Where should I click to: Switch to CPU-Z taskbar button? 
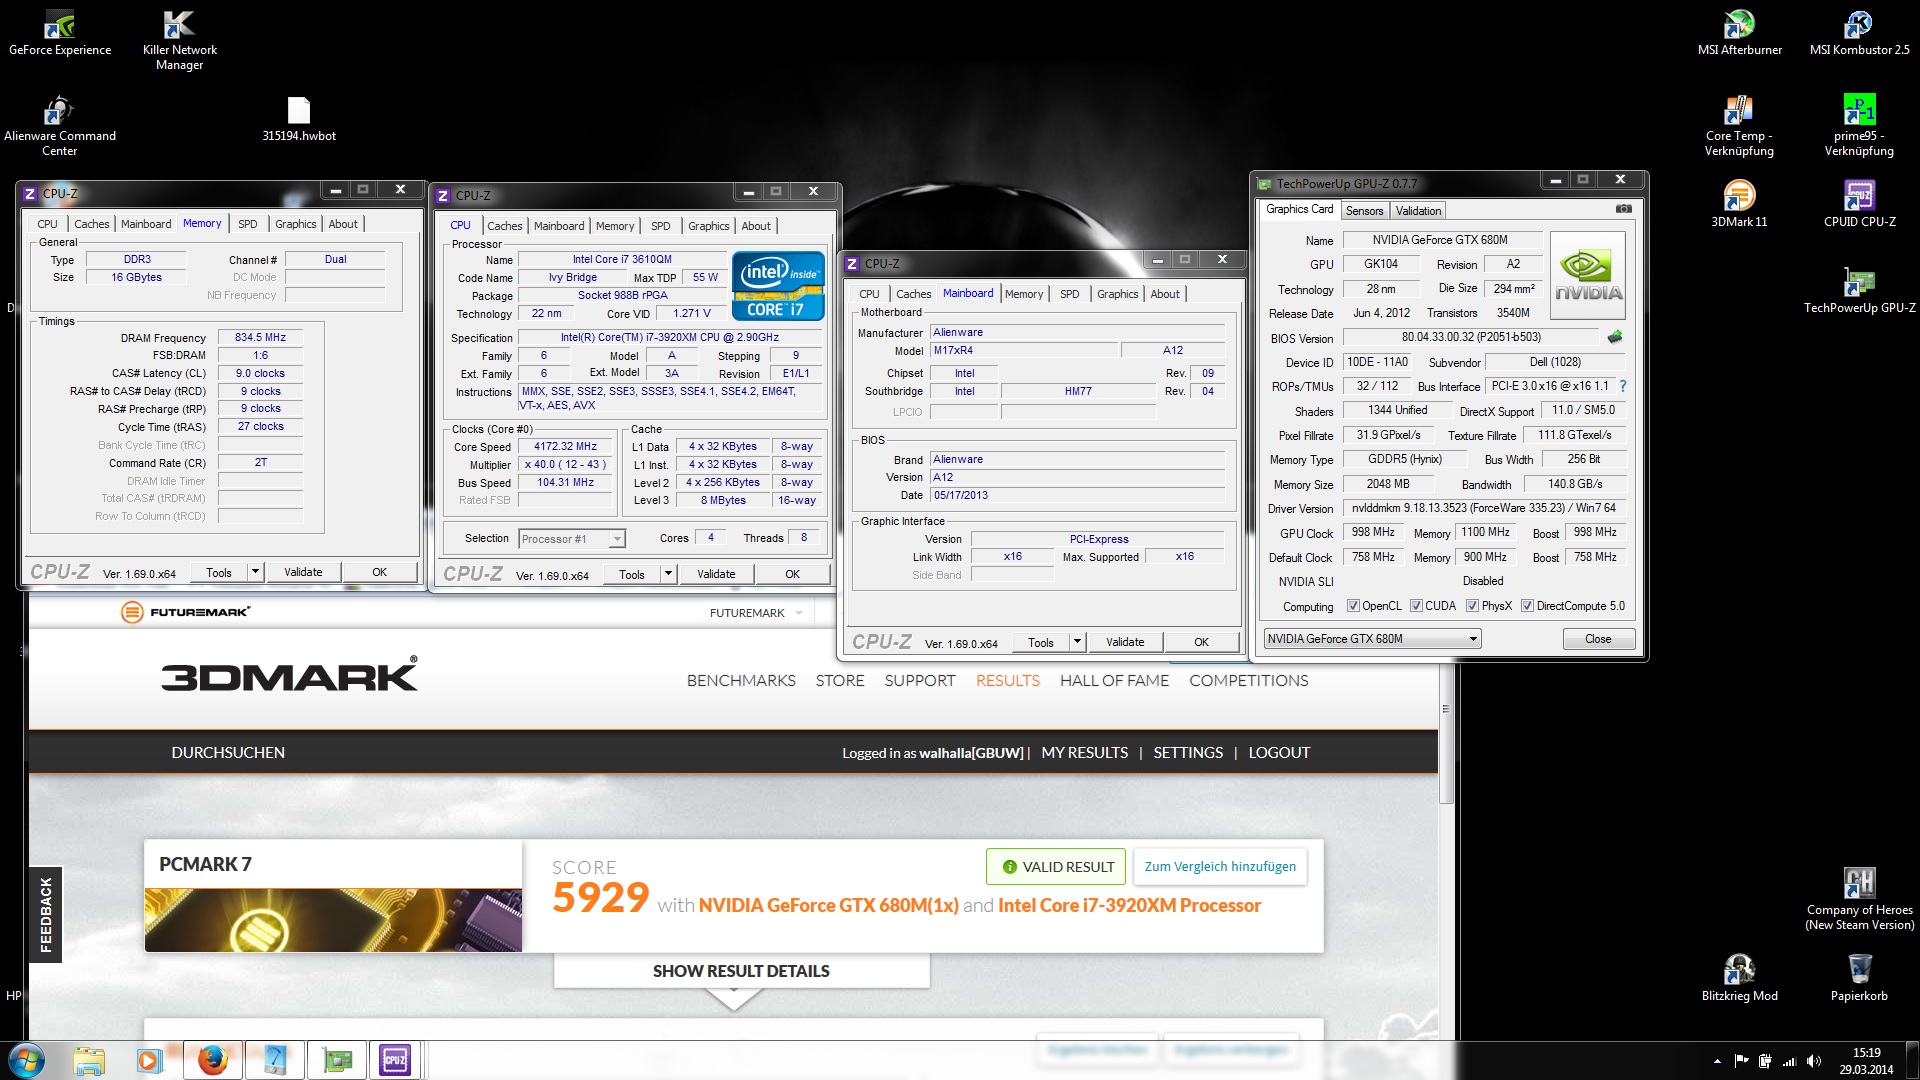395,1060
